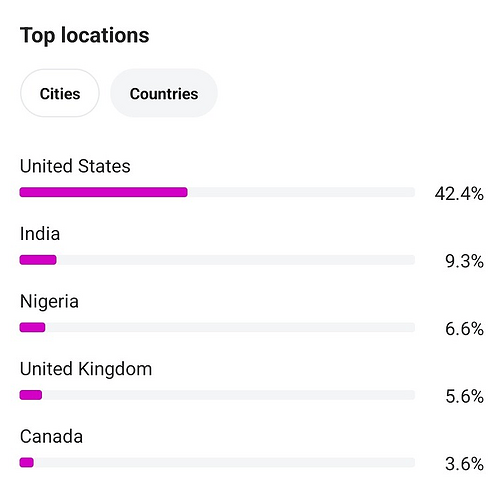Click the 6.6% percentage value

coord(464,329)
